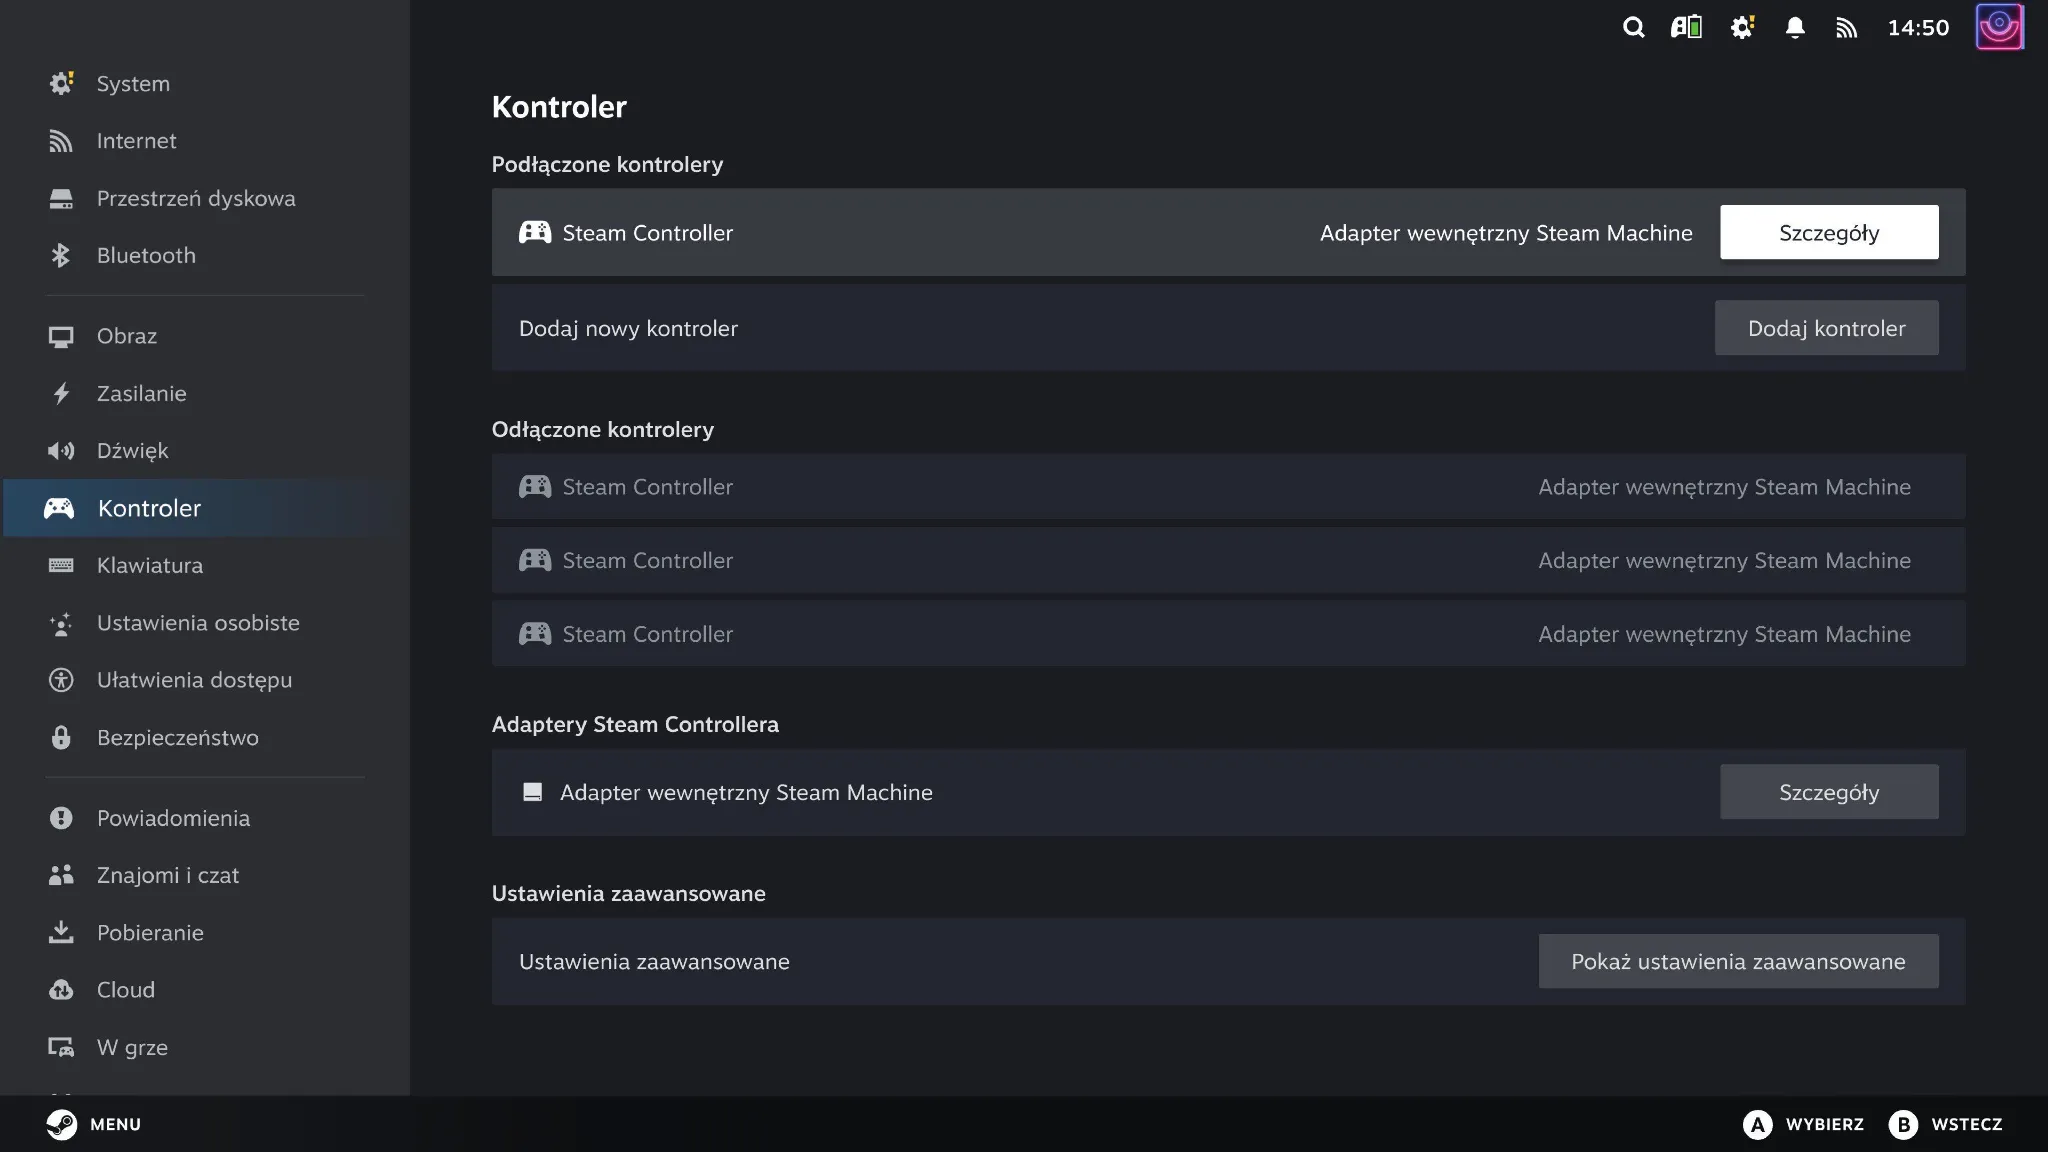Click the Dodaj kontroler button
This screenshot has height=1152, width=2048.
tap(1826, 328)
